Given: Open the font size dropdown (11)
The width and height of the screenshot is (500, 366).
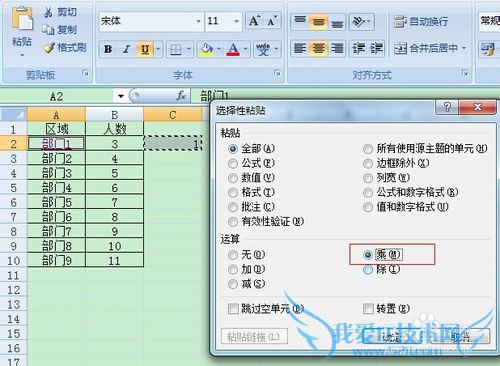Looking at the screenshot, I should (x=236, y=21).
